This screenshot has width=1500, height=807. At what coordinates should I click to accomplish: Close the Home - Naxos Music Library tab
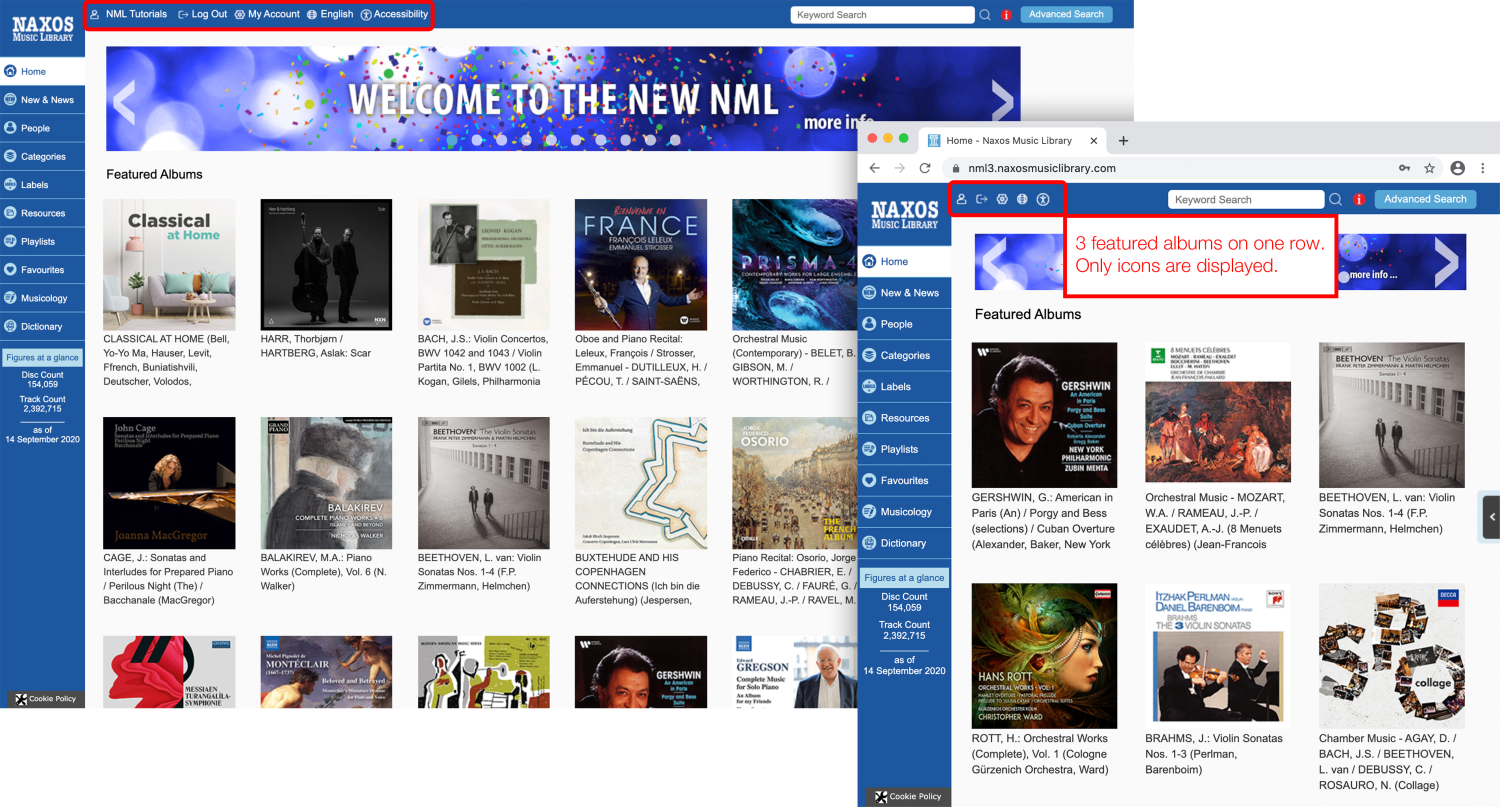tap(1094, 141)
